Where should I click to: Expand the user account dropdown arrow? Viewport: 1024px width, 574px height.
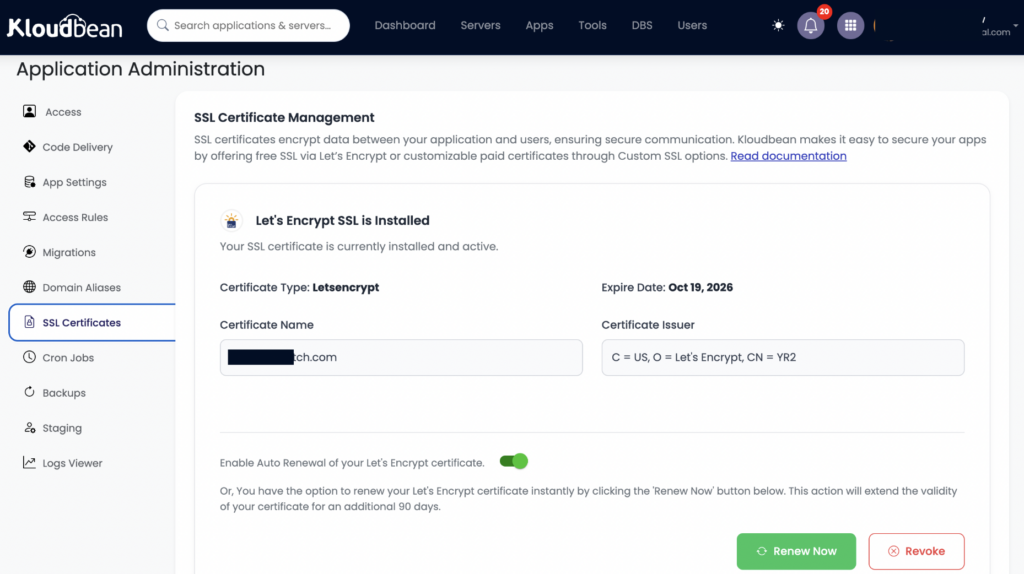point(1016,25)
